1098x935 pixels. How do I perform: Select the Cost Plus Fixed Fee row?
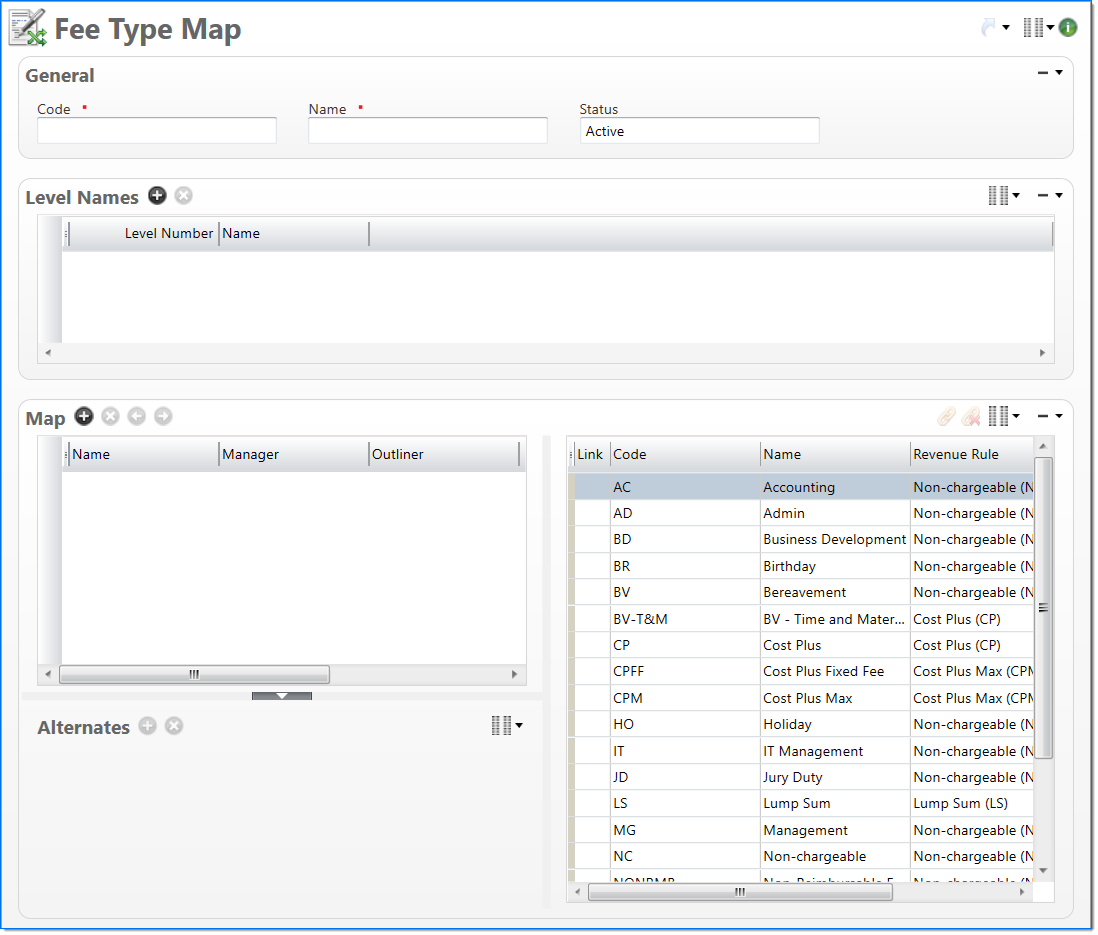[x=822, y=672]
